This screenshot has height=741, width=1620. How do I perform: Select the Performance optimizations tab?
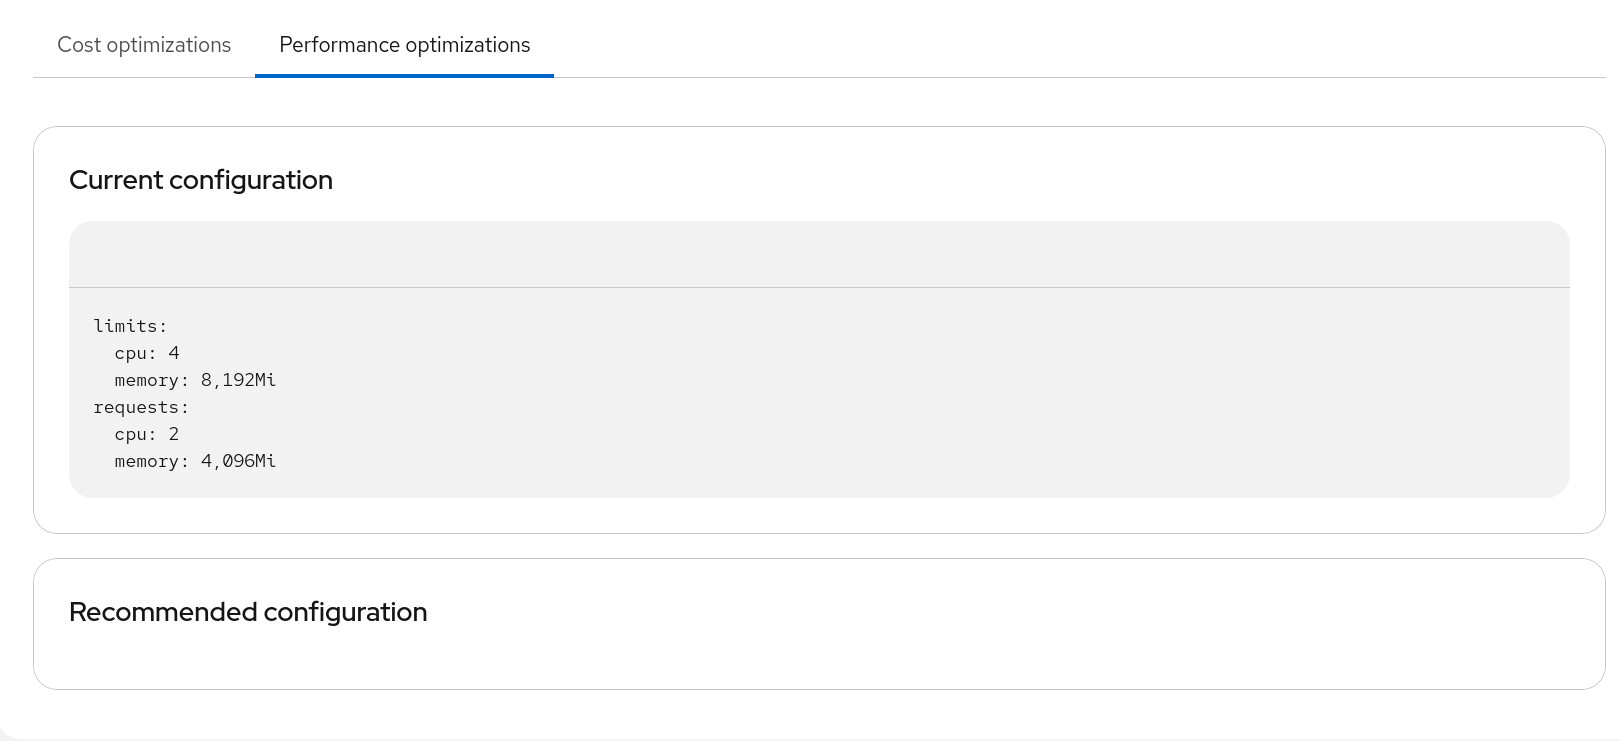click(x=404, y=45)
